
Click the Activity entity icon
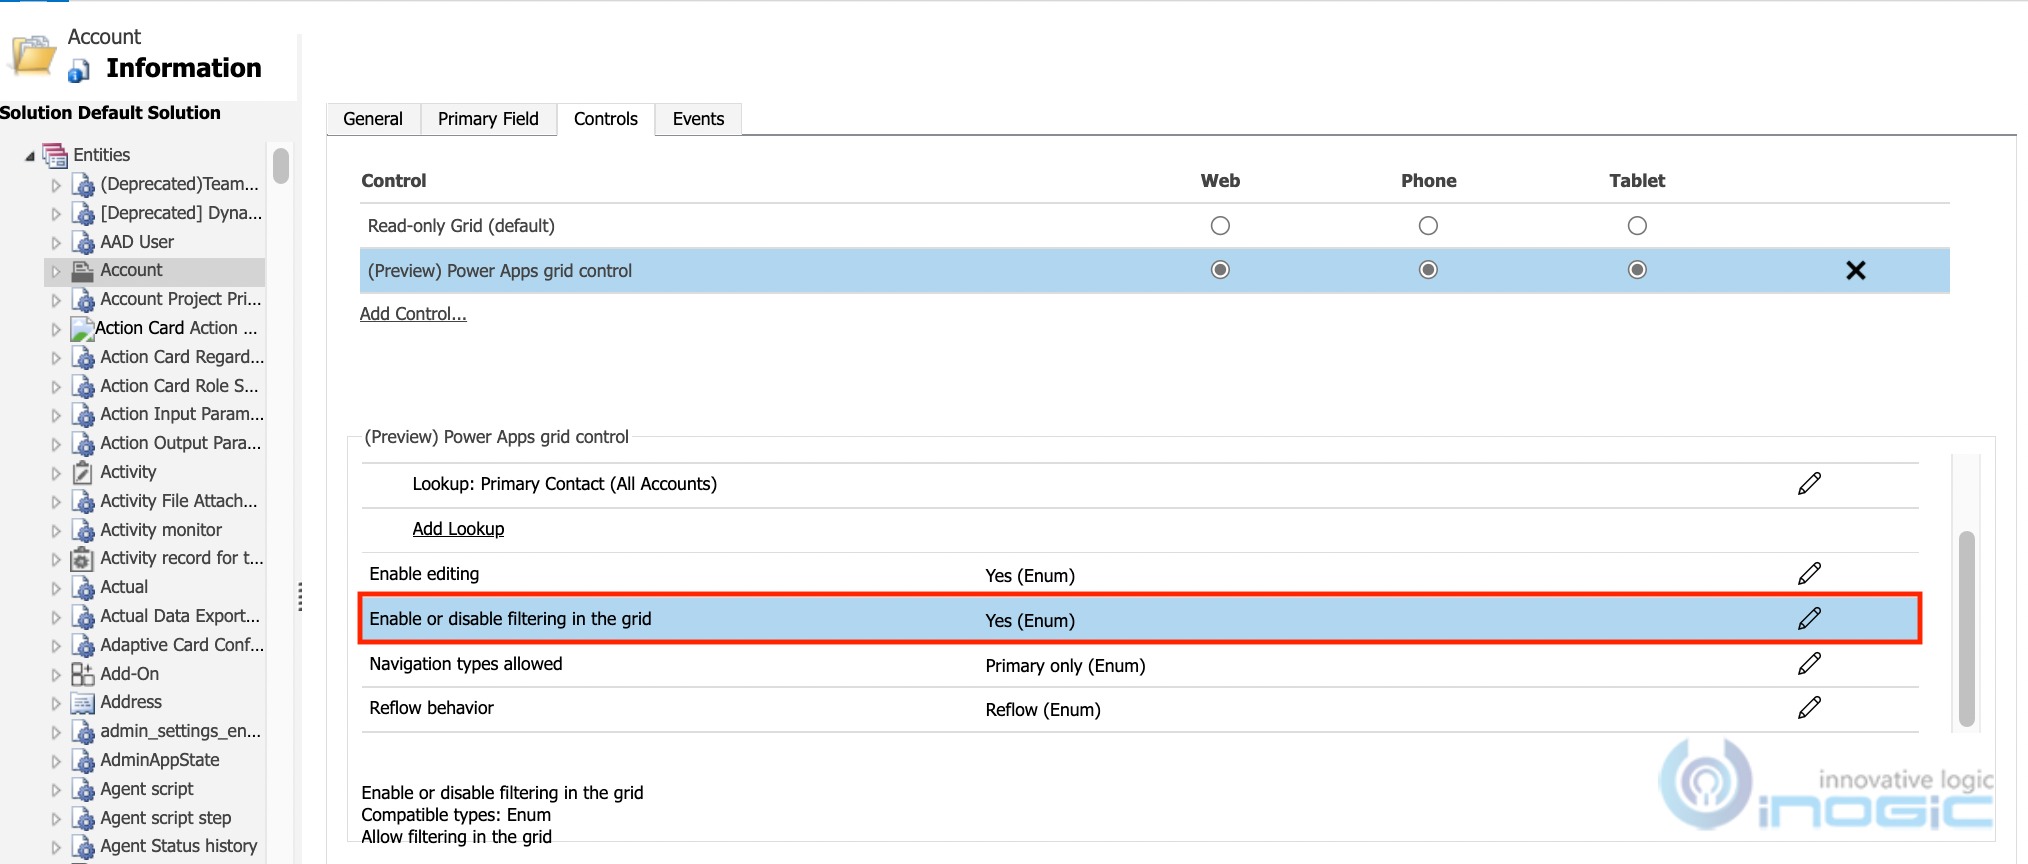click(x=83, y=472)
